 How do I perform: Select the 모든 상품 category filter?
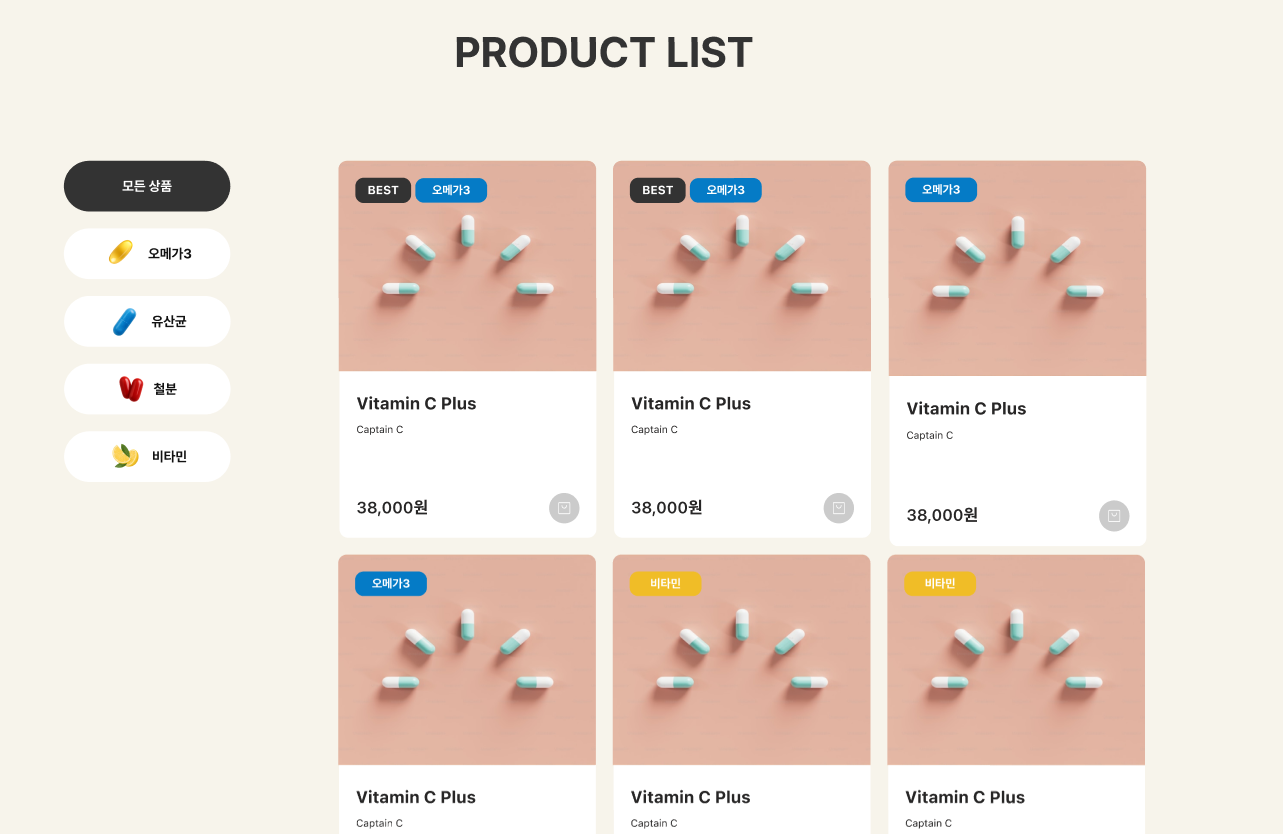tap(147, 186)
